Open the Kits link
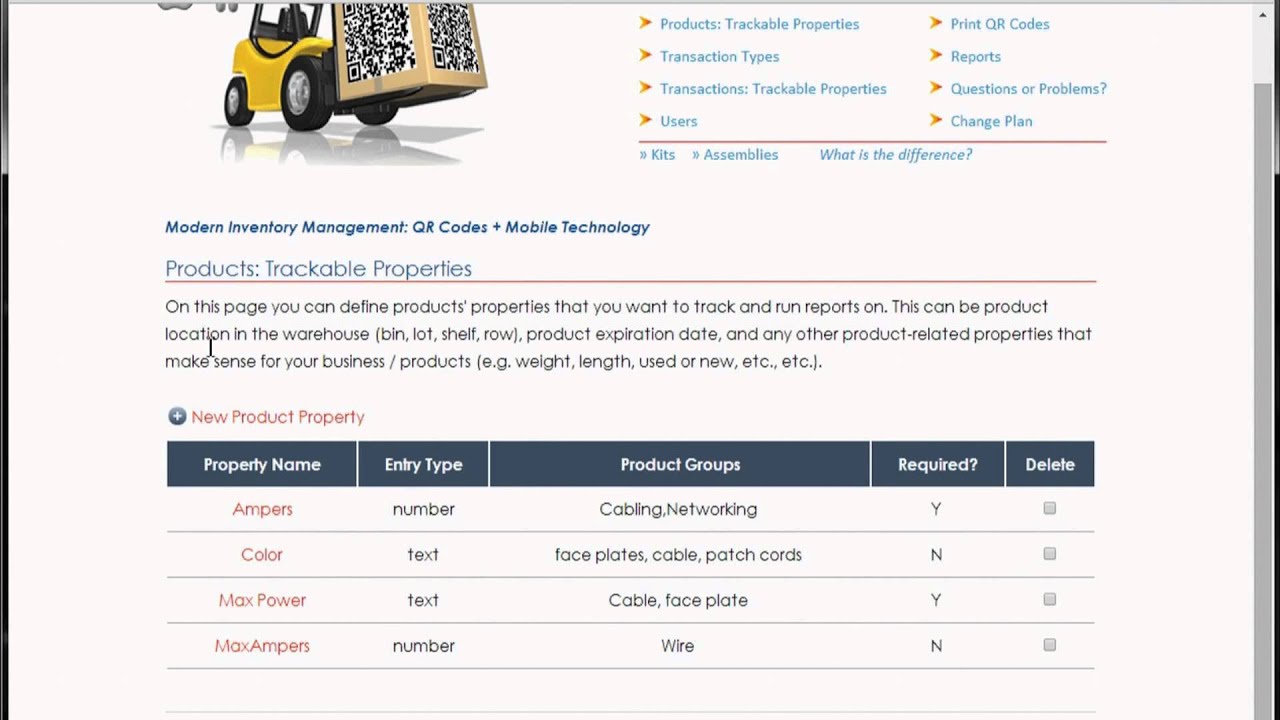The width and height of the screenshot is (1280, 720). click(x=662, y=155)
